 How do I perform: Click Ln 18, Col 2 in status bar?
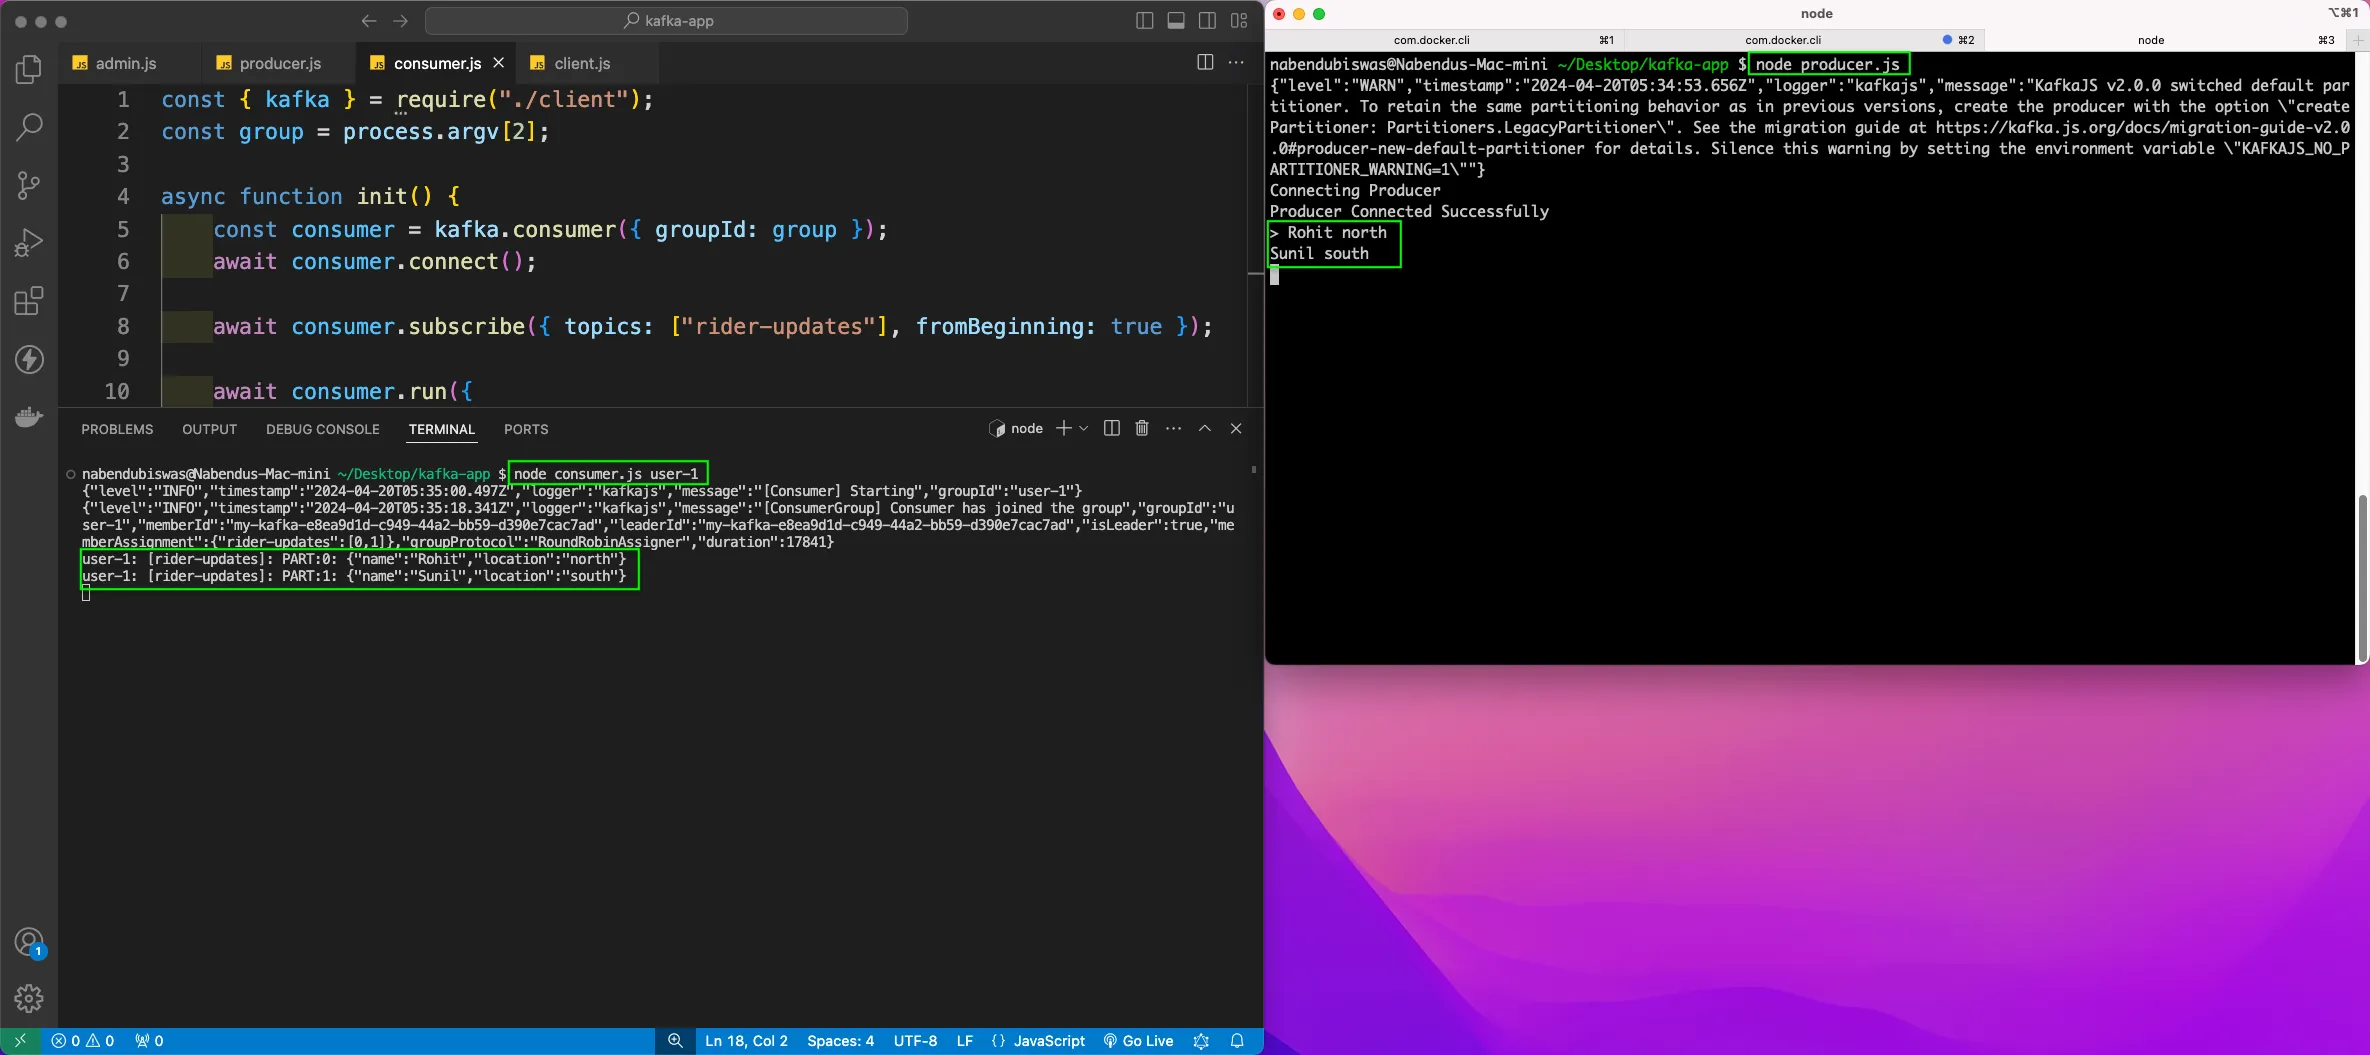point(746,1041)
